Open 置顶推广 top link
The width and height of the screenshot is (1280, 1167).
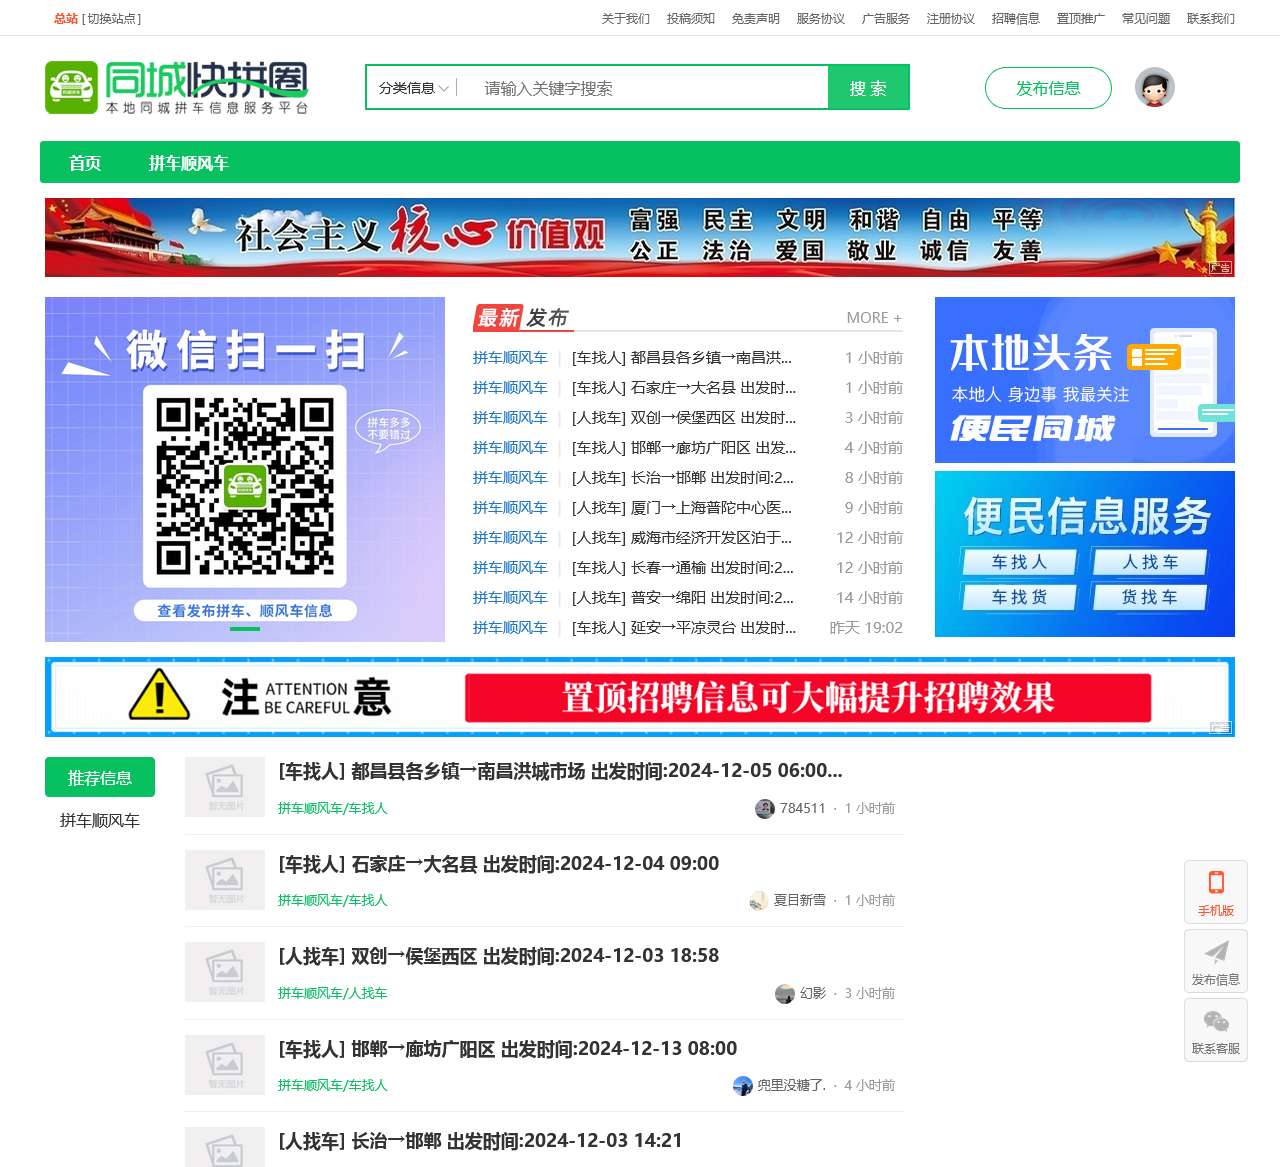pyautogui.click(x=1081, y=19)
